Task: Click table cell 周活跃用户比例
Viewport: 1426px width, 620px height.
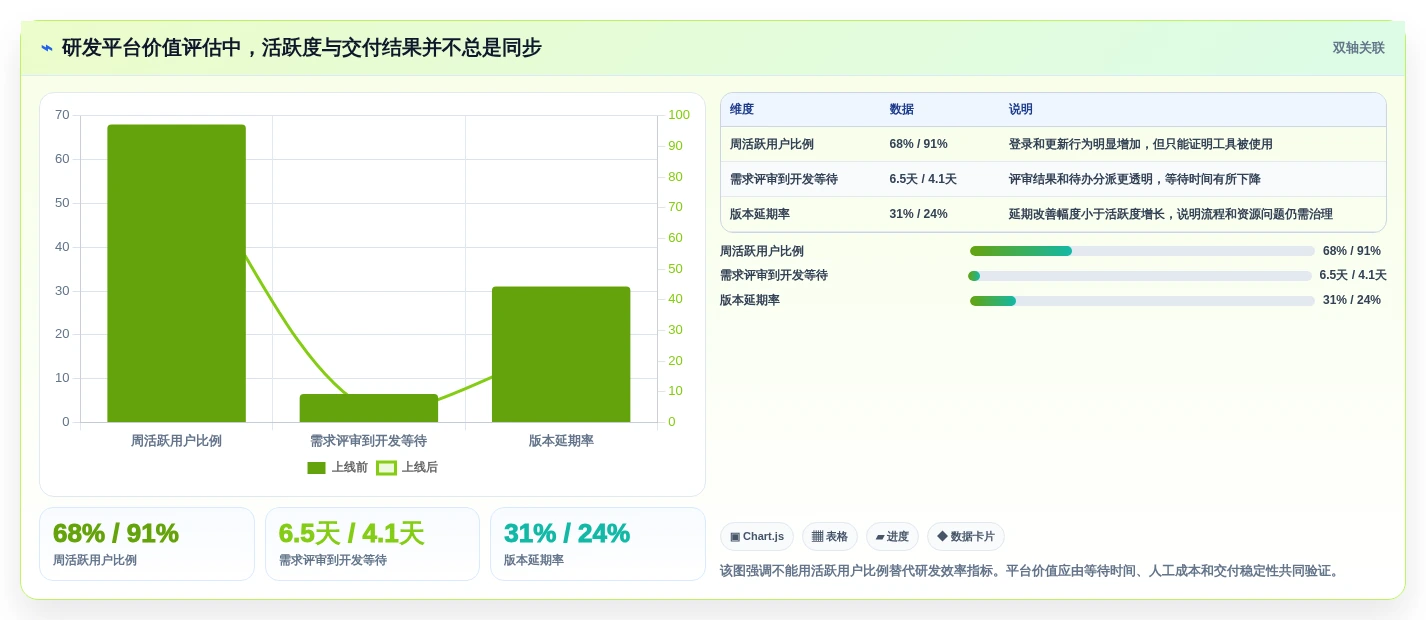Action: click(x=772, y=145)
